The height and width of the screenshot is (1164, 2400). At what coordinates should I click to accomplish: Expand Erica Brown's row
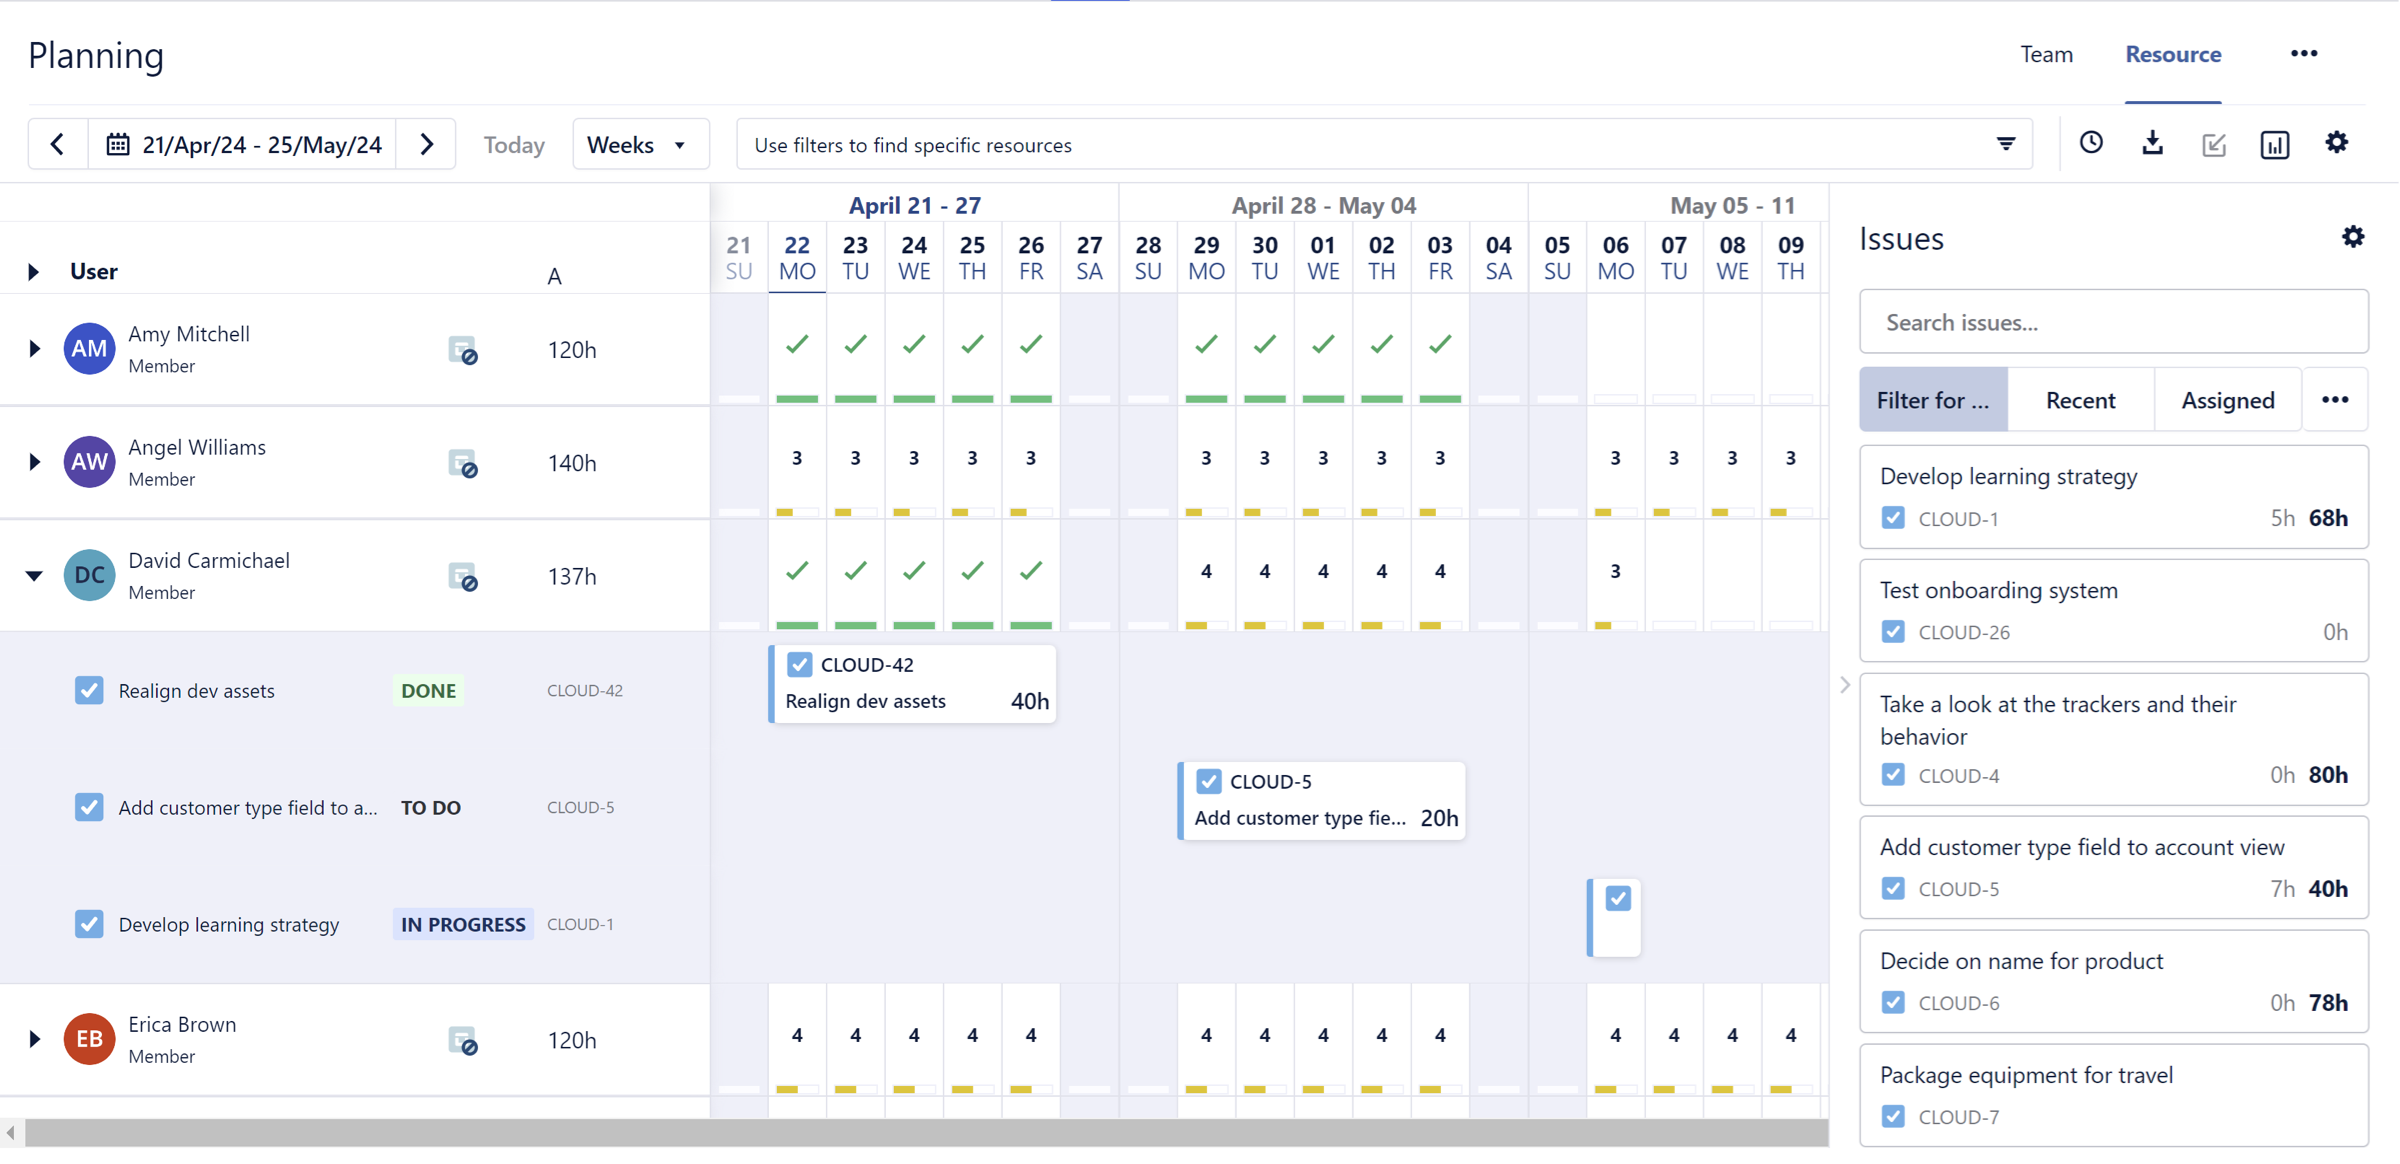coord(34,1039)
